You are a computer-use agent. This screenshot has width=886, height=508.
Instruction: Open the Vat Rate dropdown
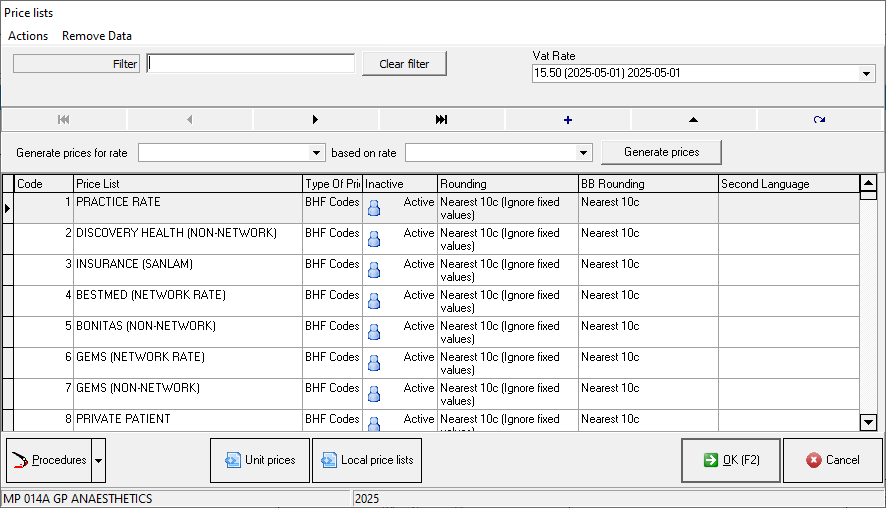click(x=866, y=74)
